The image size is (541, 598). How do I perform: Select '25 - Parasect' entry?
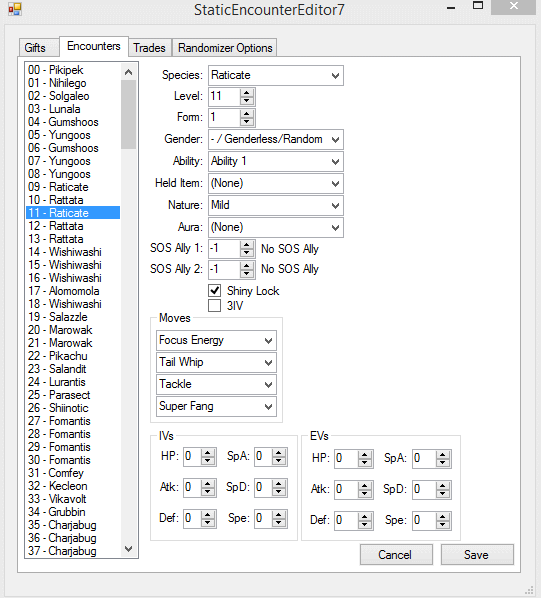[x=73, y=395]
